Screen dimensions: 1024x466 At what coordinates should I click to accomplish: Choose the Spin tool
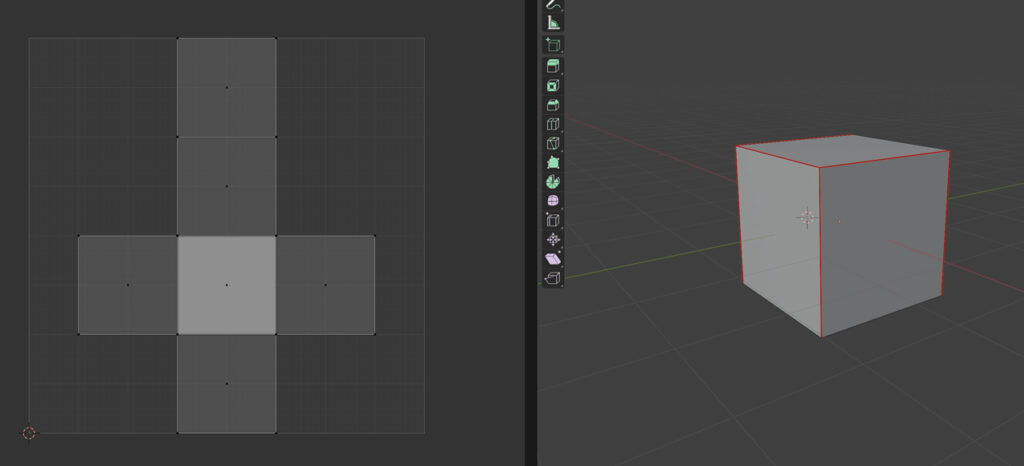point(553,181)
